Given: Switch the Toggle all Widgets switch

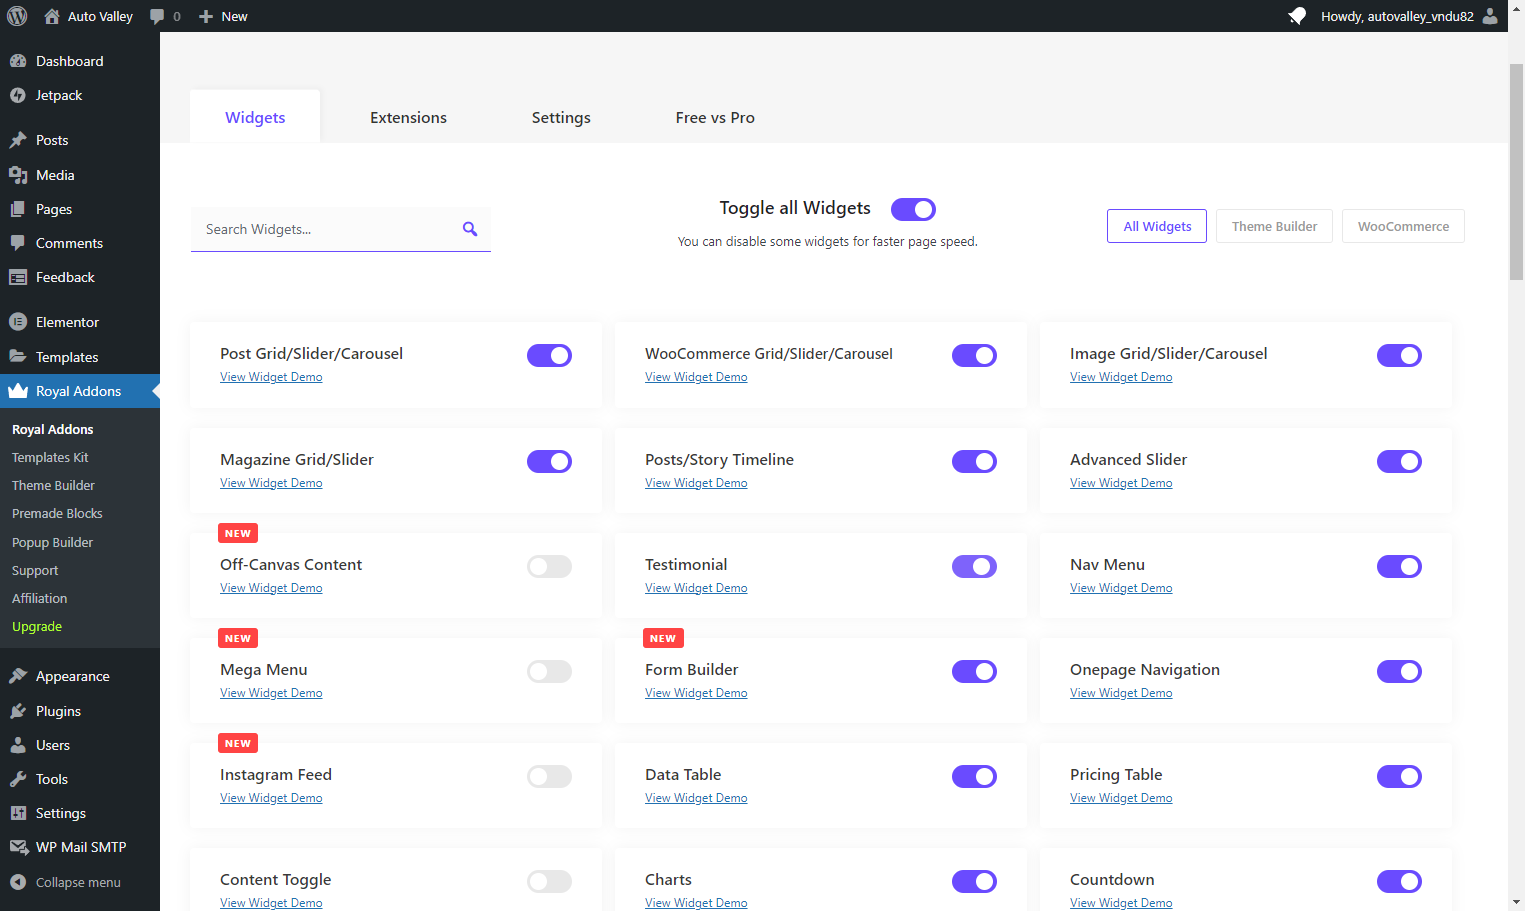Looking at the screenshot, I should [x=913, y=209].
